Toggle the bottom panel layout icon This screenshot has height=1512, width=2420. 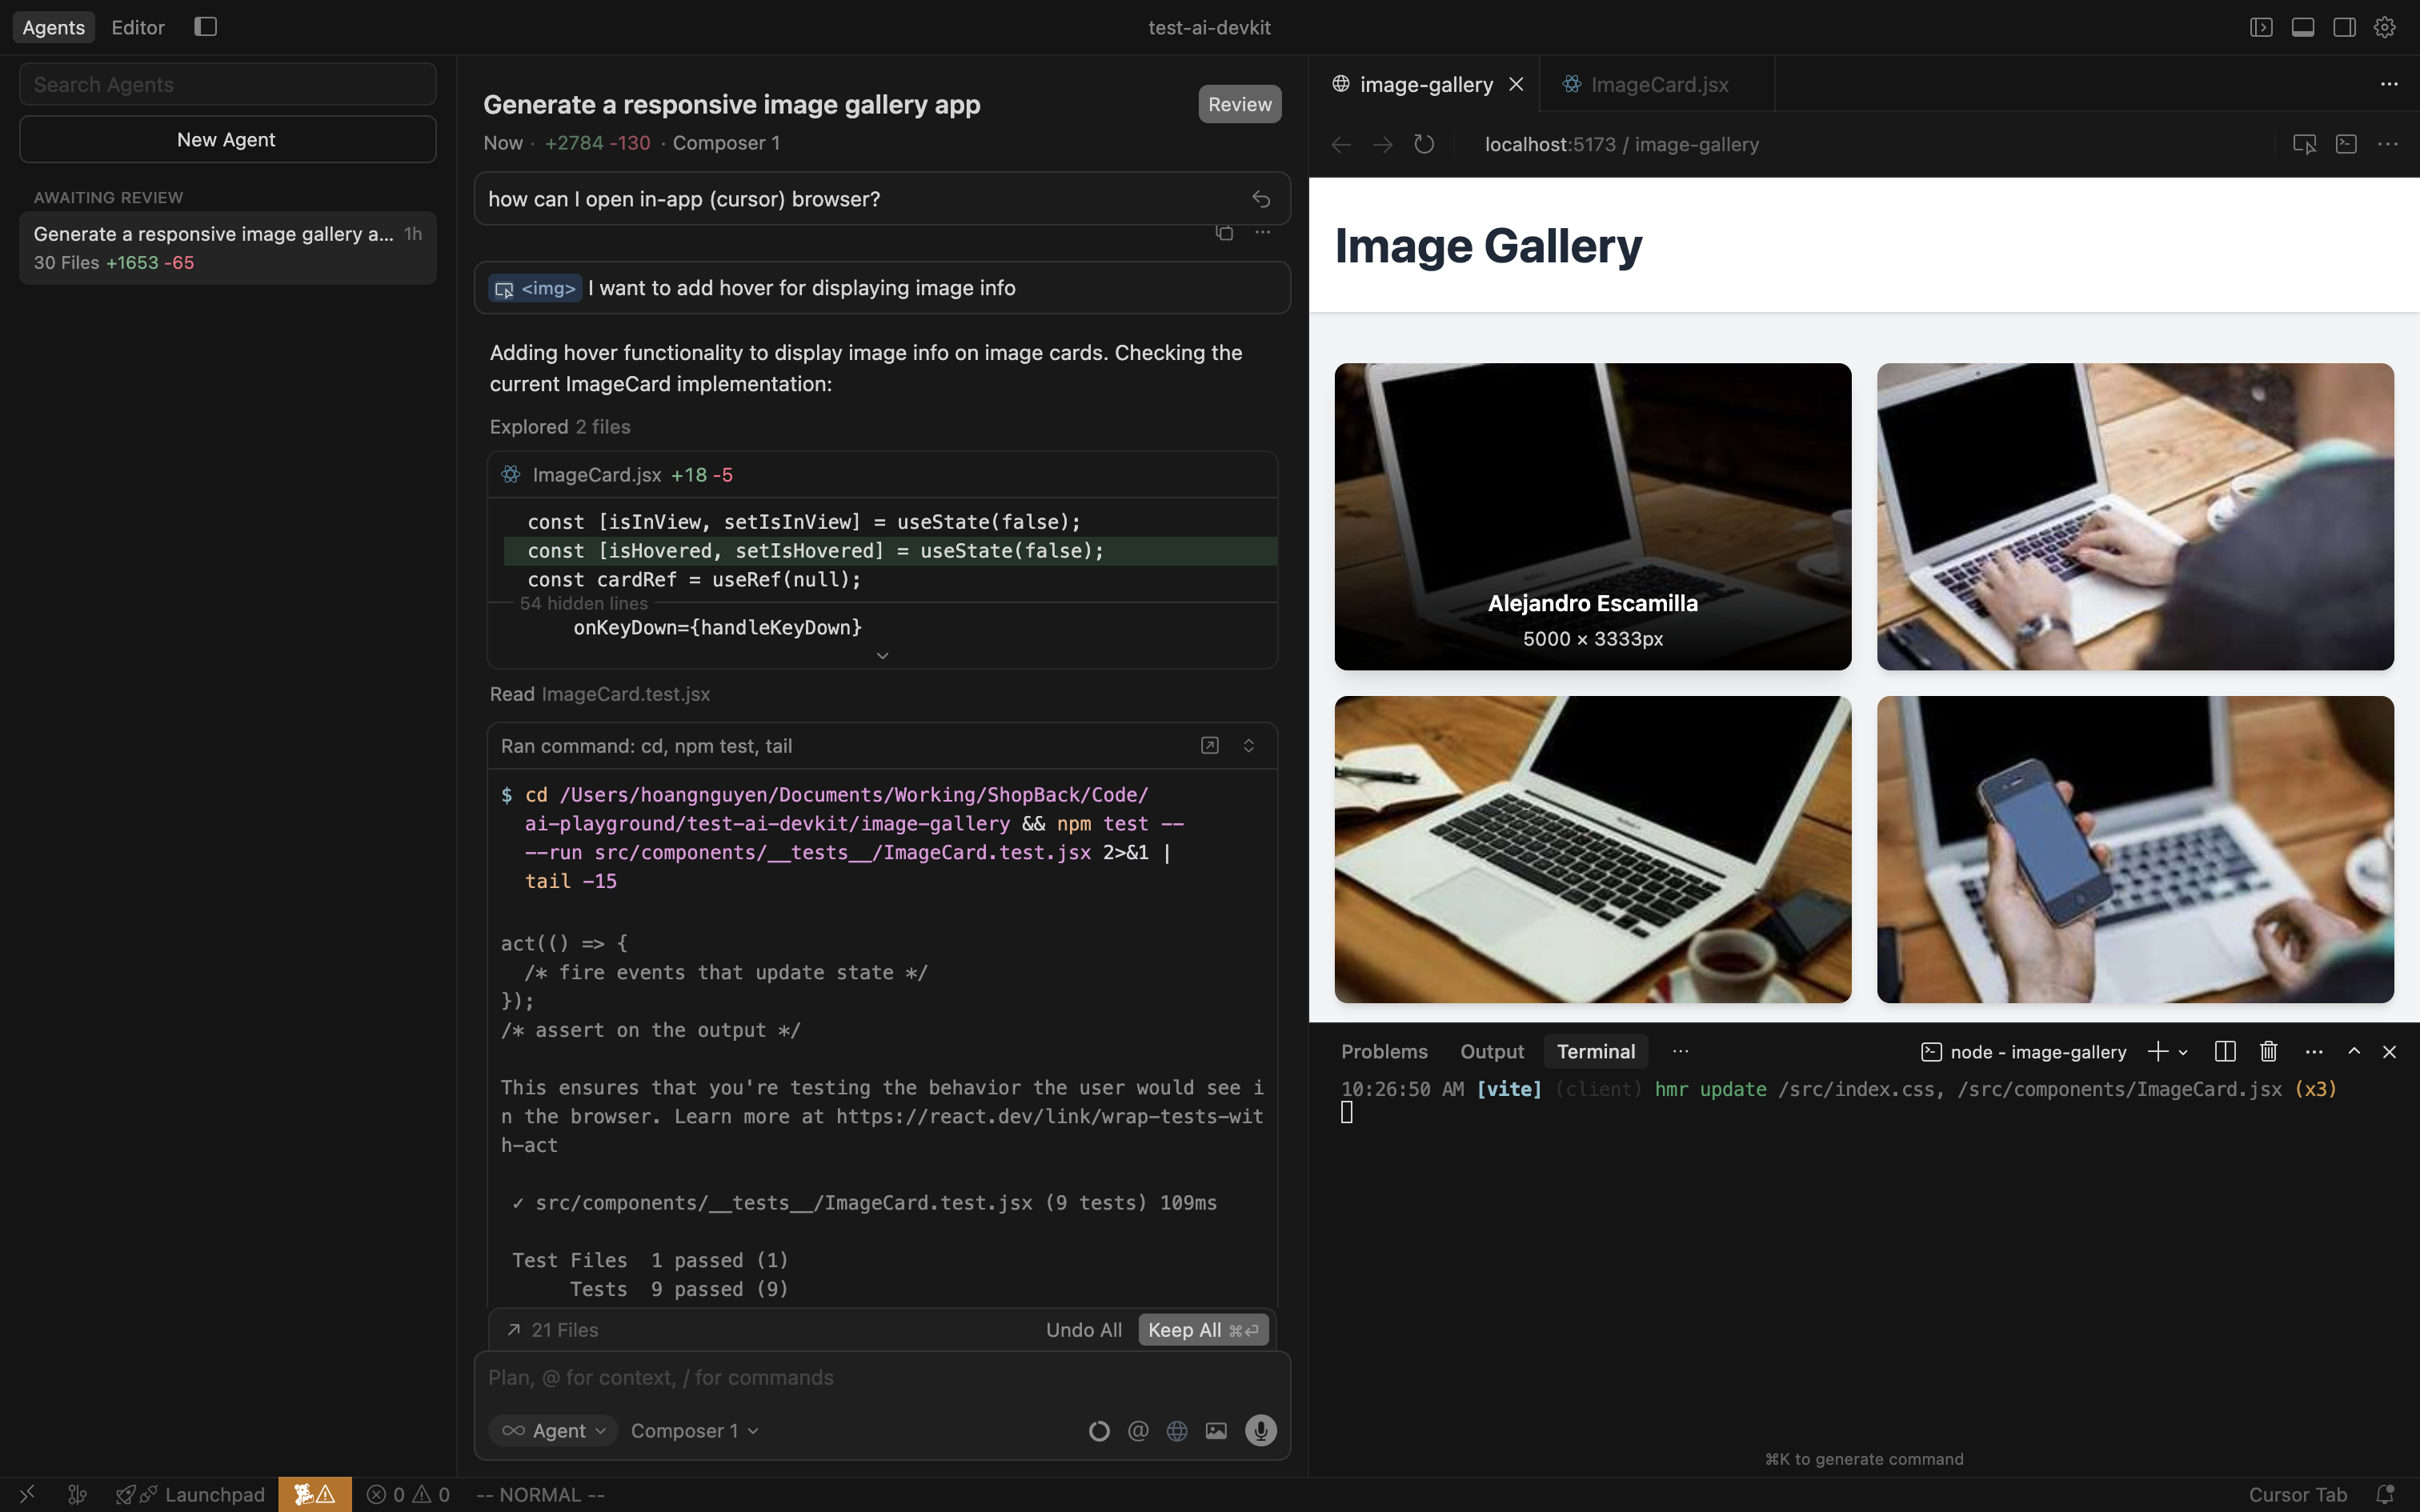(x=2303, y=27)
